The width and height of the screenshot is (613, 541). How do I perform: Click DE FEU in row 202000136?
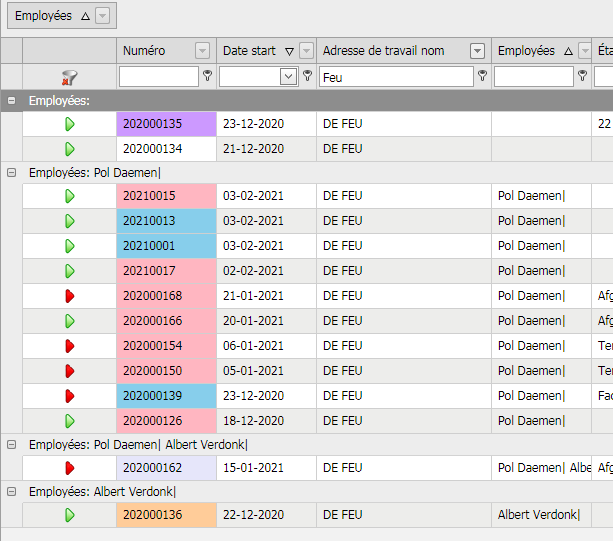342,515
